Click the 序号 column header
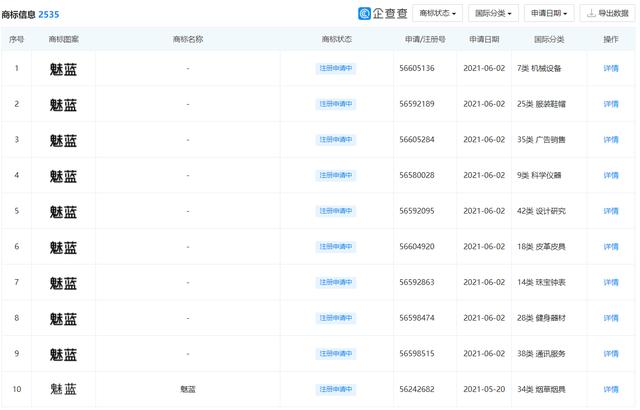Viewport: 640px width, 410px height. 16,39
